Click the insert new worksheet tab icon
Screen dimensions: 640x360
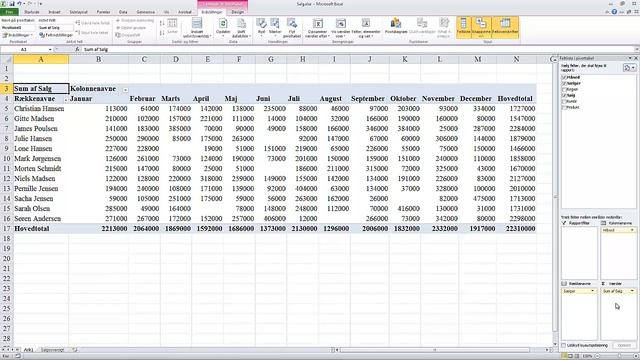pyautogui.click(x=75, y=350)
